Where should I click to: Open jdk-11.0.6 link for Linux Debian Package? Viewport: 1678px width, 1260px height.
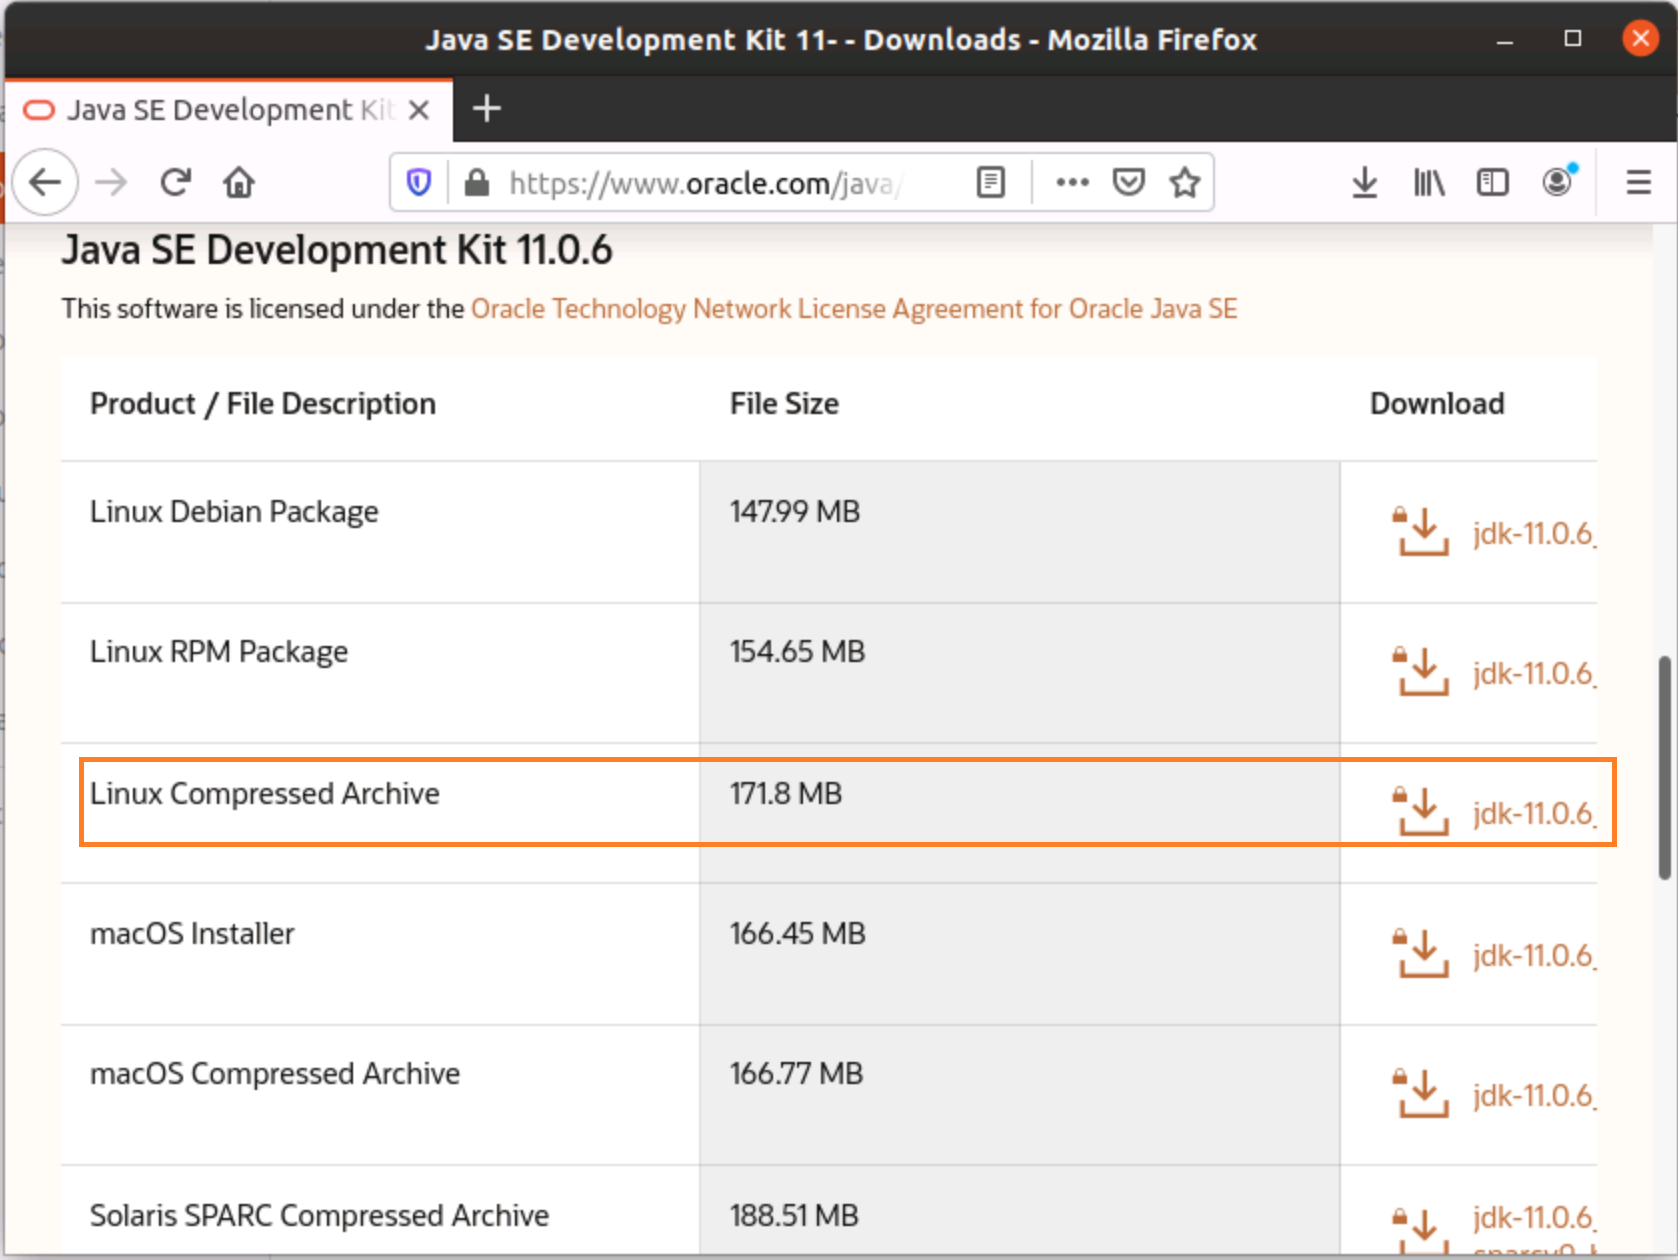point(1534,533)
